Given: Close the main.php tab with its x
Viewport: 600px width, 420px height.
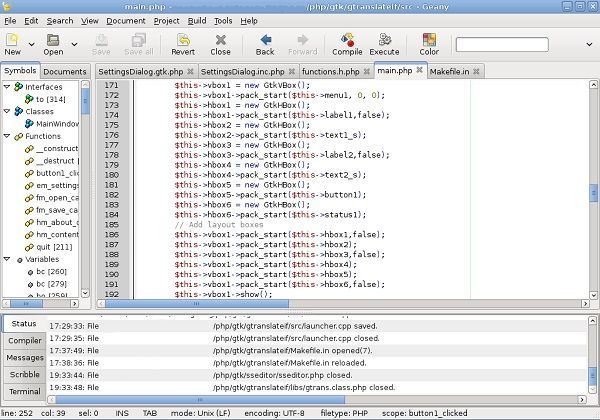Looking at the screenshot, I should click(x=419, y=70).
